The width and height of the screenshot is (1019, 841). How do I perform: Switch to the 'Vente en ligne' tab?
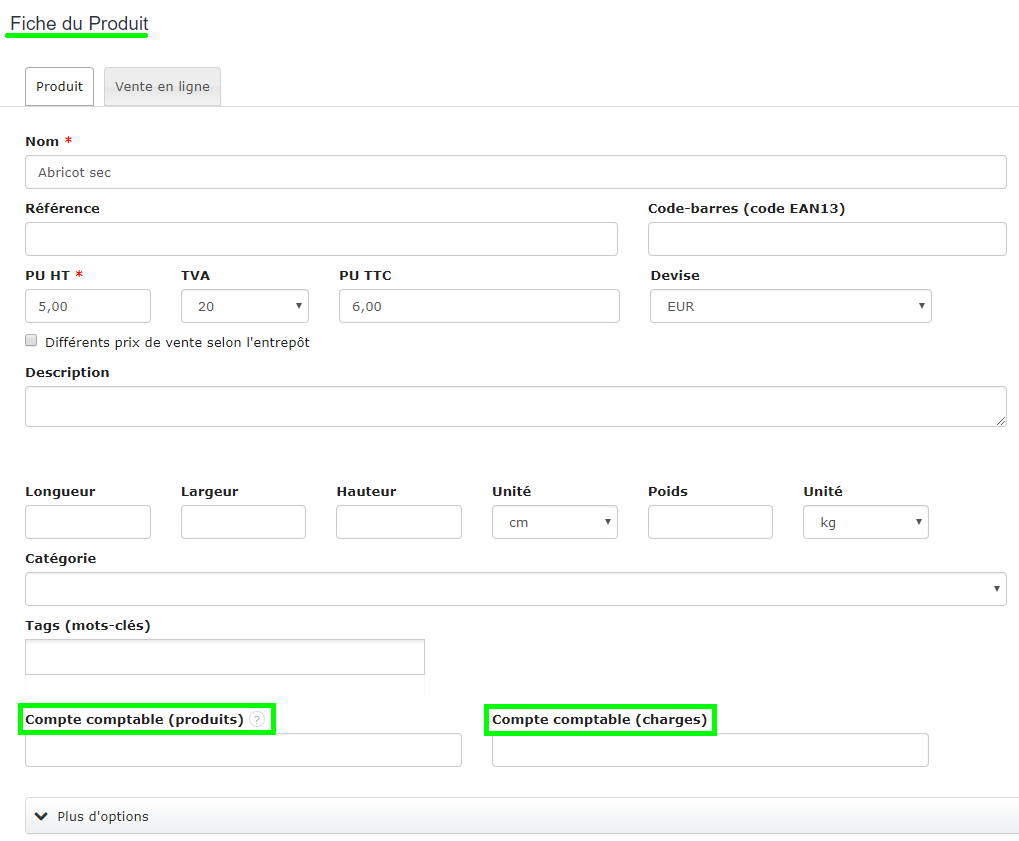(x=161, y=86)
